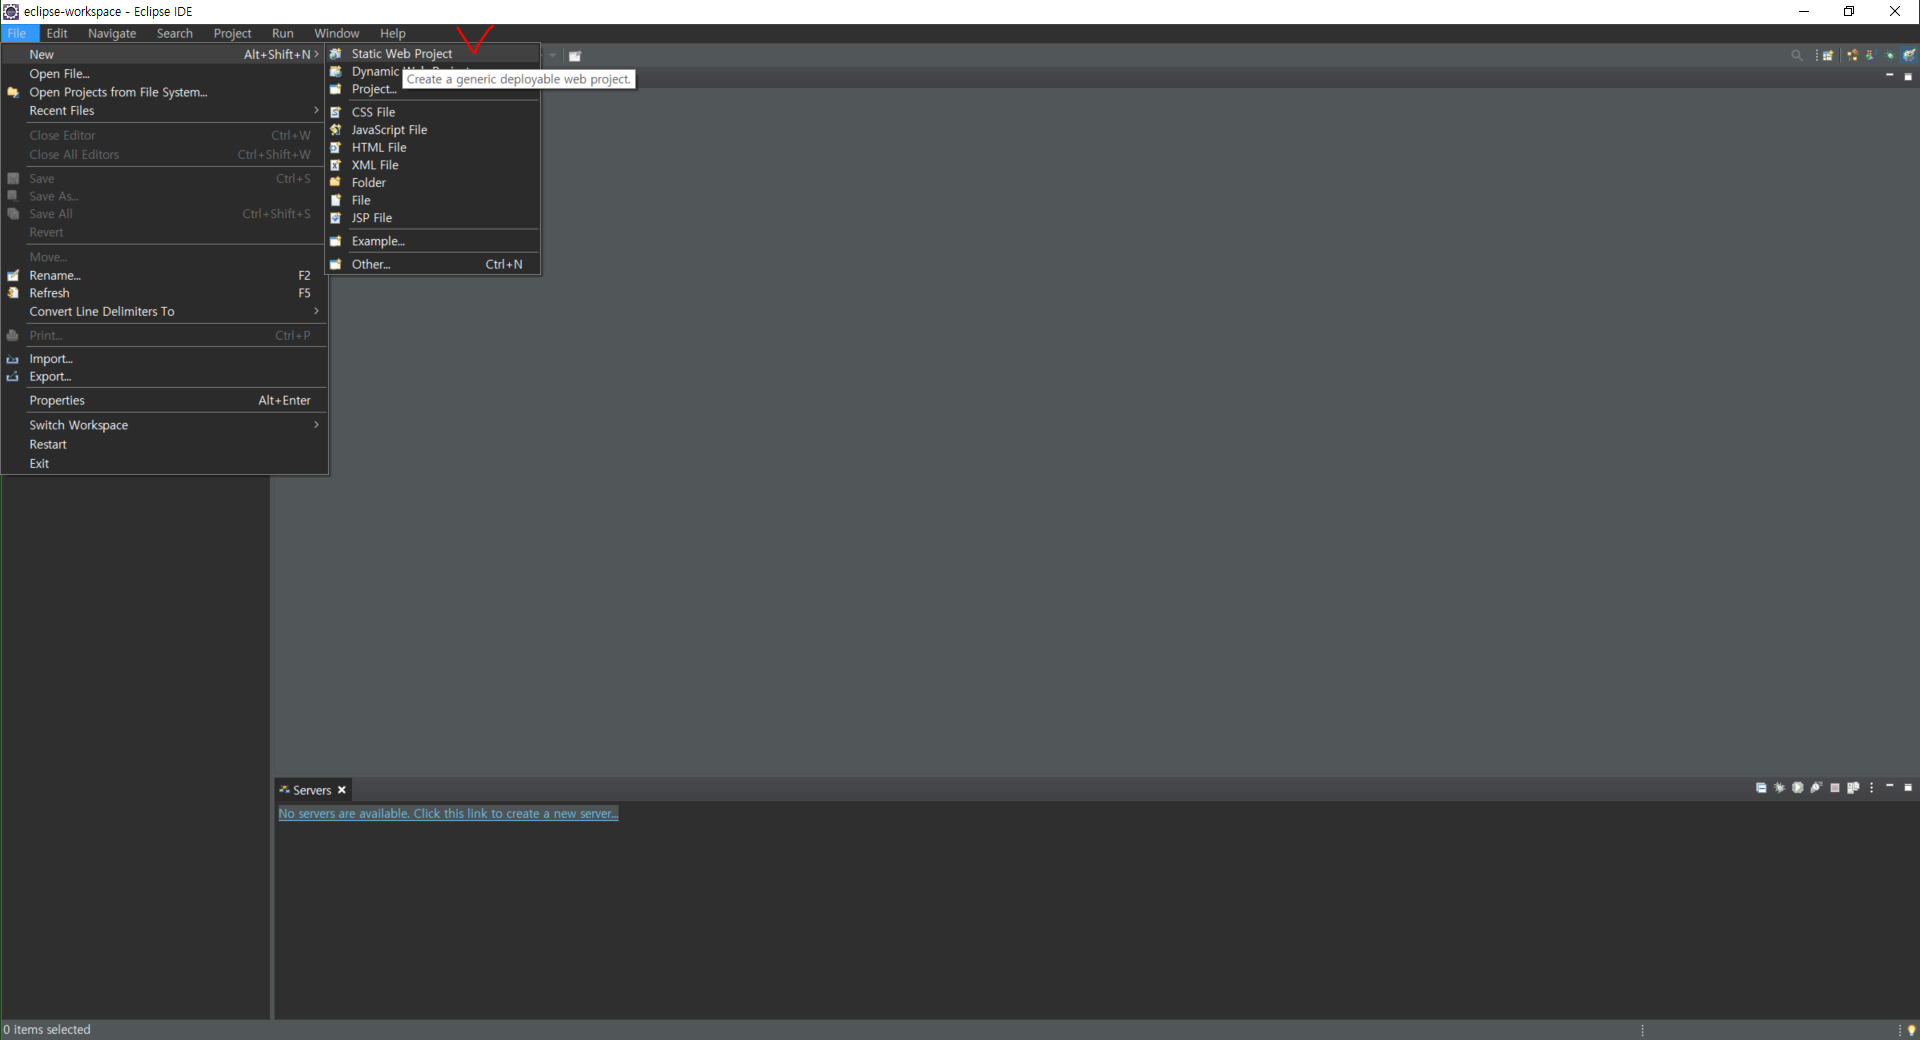Open the Export... wizard
Screen dimensions: 1920x1040
[164, 377]
